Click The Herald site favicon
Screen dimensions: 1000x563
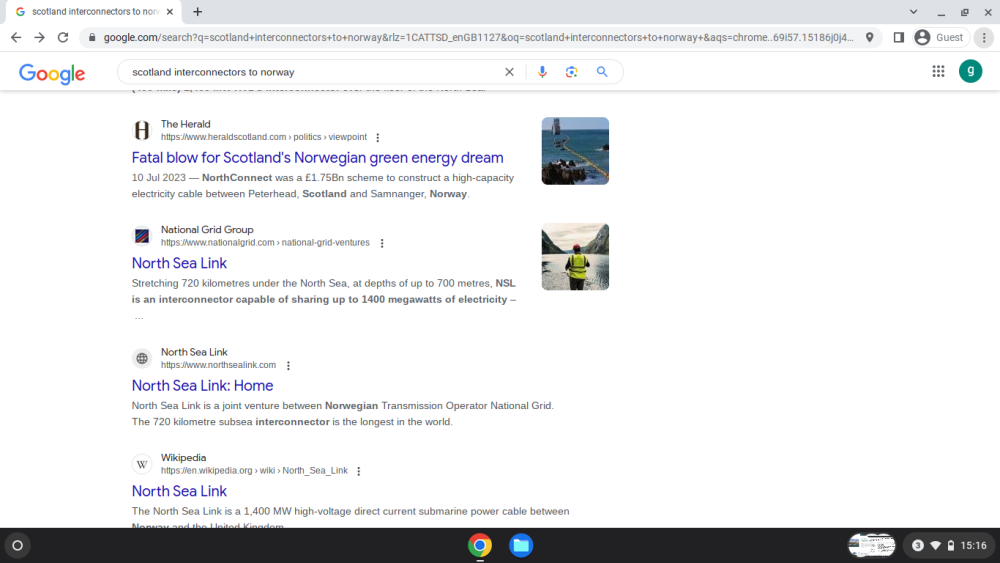[x=142, y=131]
